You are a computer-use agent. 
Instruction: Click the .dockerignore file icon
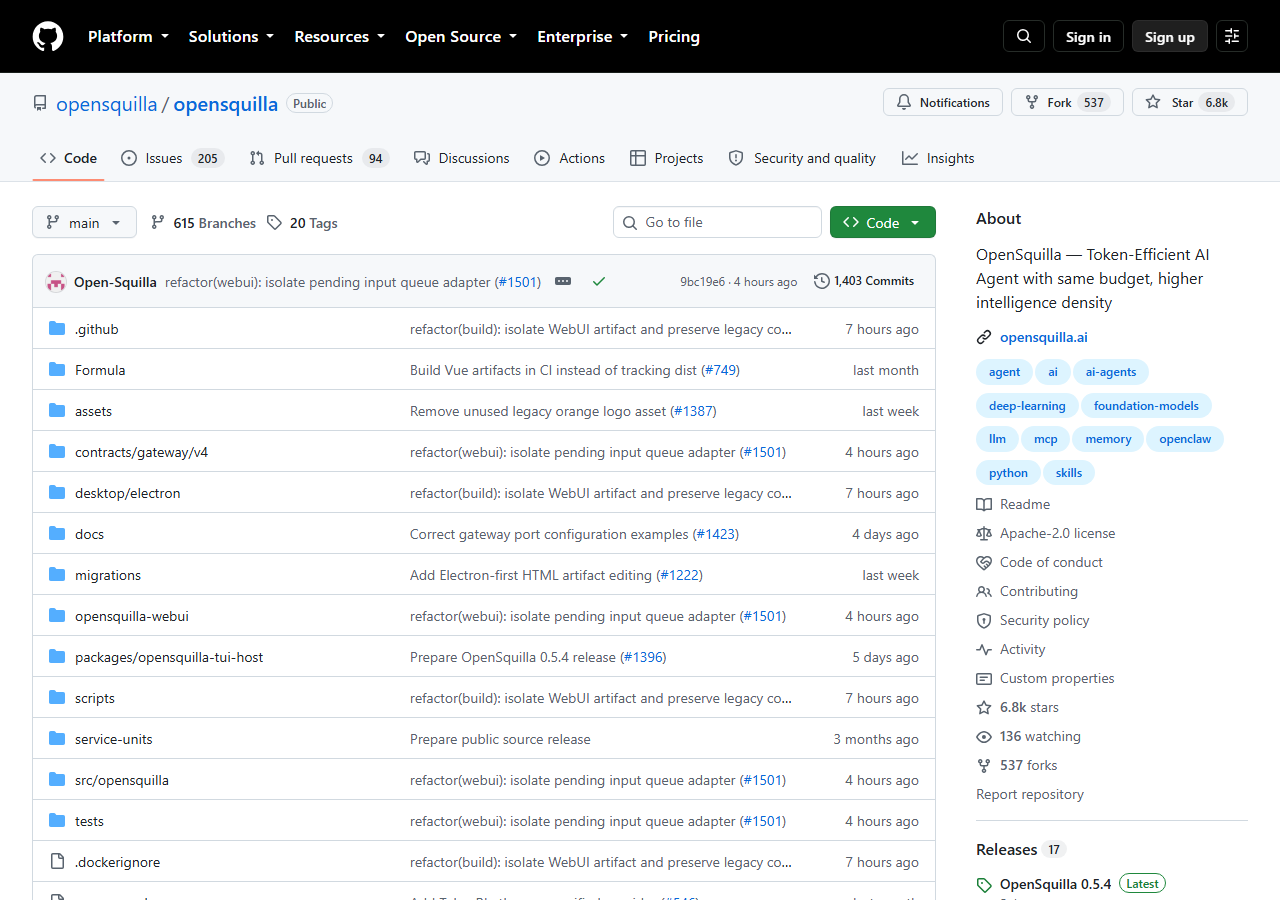point(57,862)
